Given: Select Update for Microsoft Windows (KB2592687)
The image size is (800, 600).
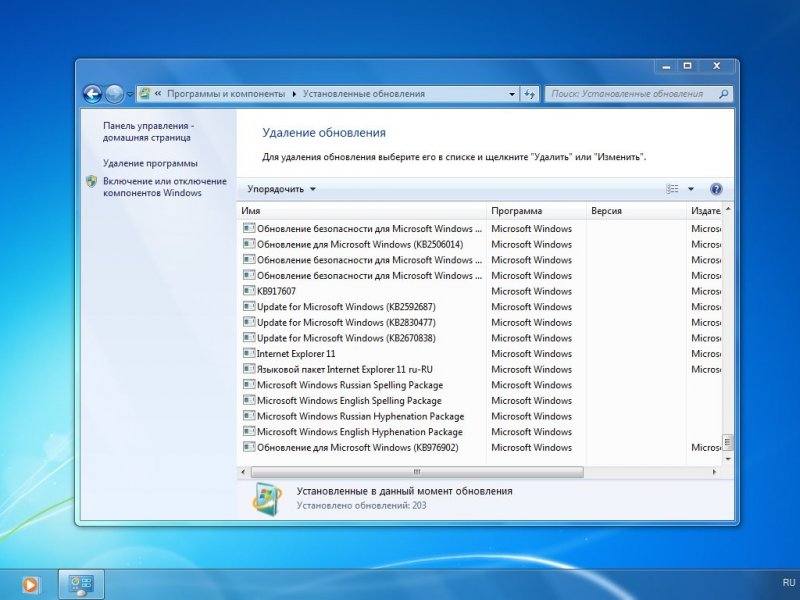Looking at the screenshot, I should pyautogui.click(x=480, y=307).
